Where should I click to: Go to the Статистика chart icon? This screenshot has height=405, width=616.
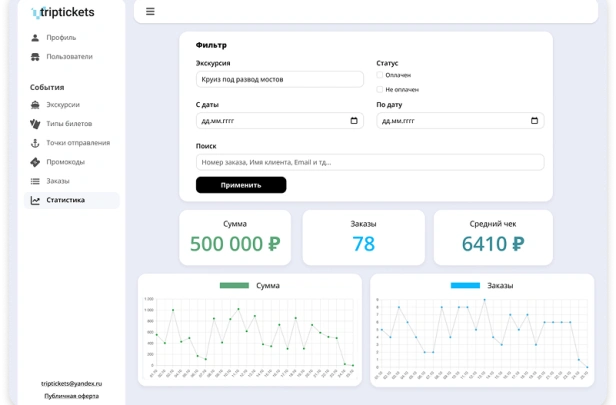(35, 200)
